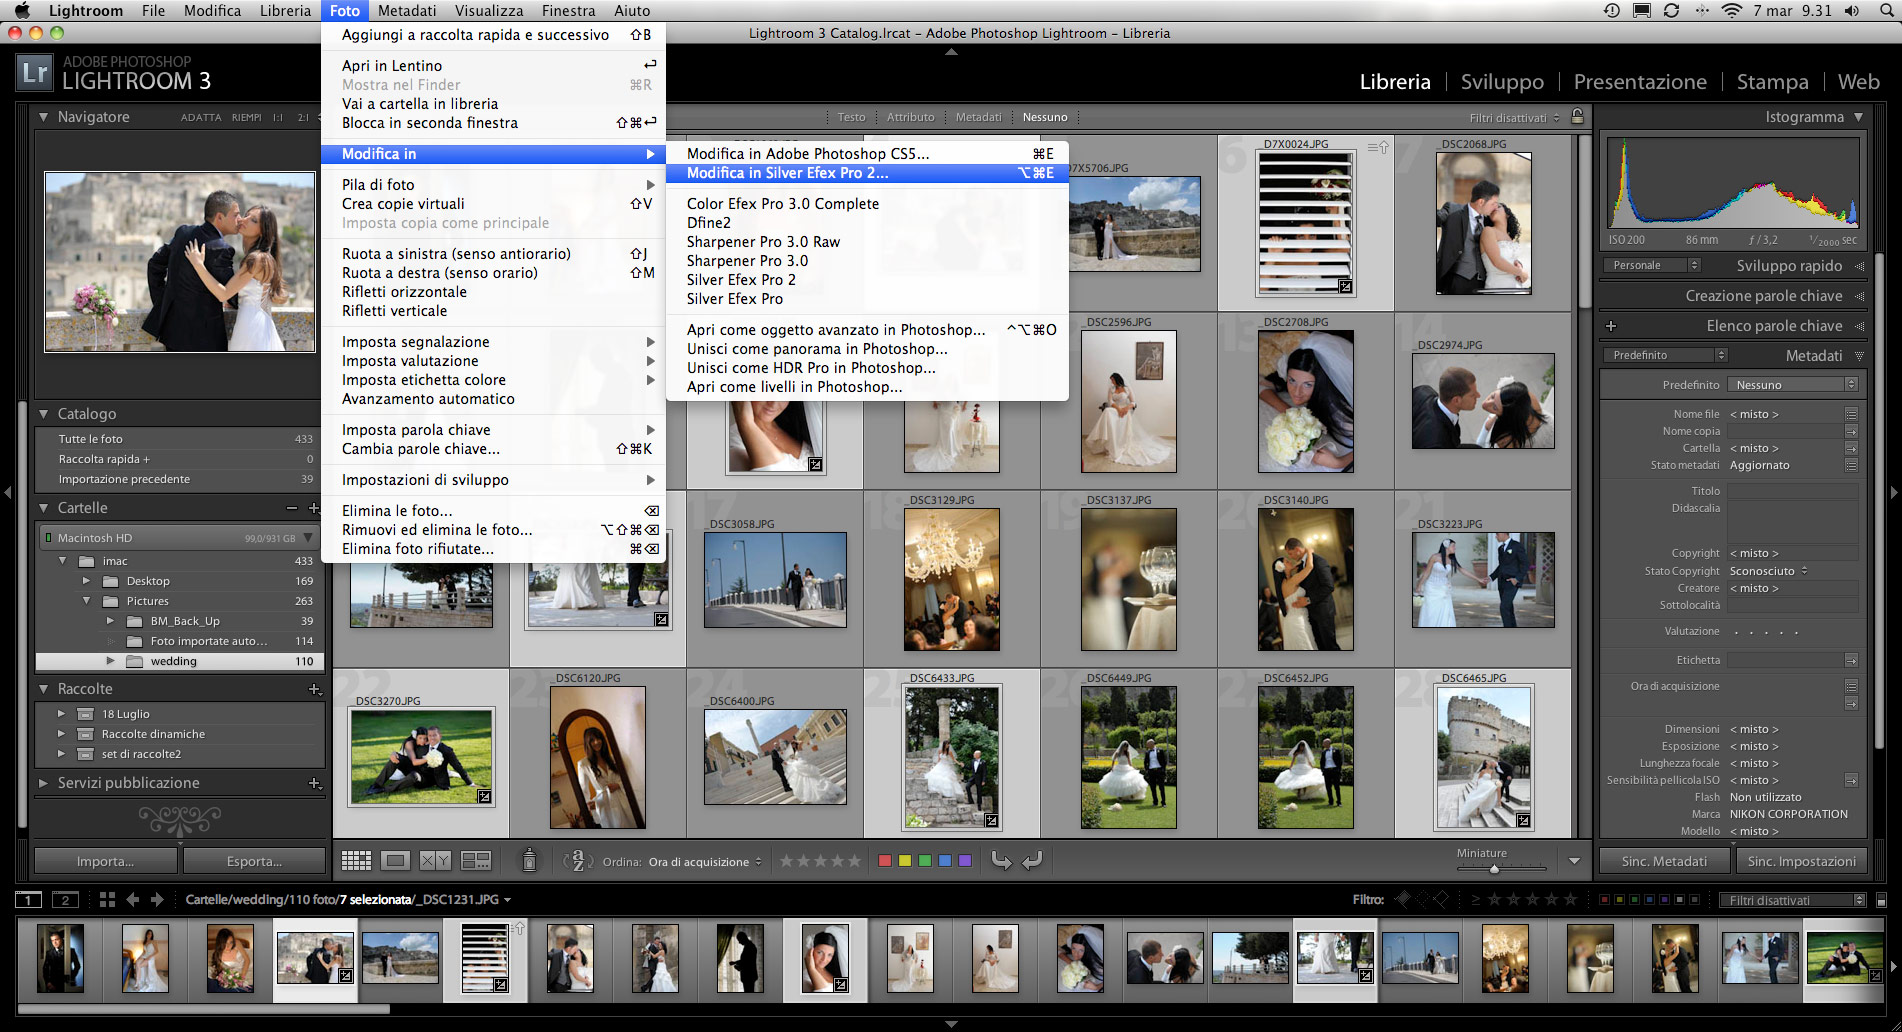
Task: Toggle the red color label in the toolbar
Action: click(x=884, y=861)
